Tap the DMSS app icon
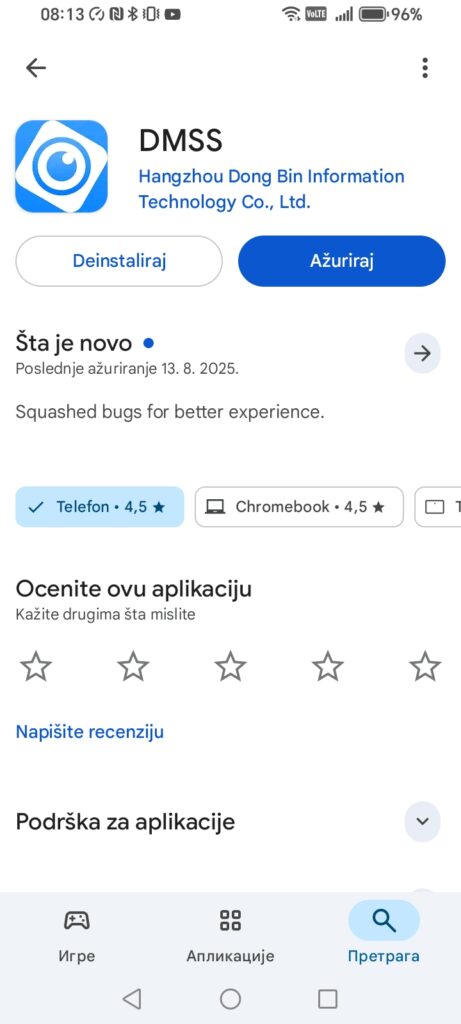 (61, 167)
